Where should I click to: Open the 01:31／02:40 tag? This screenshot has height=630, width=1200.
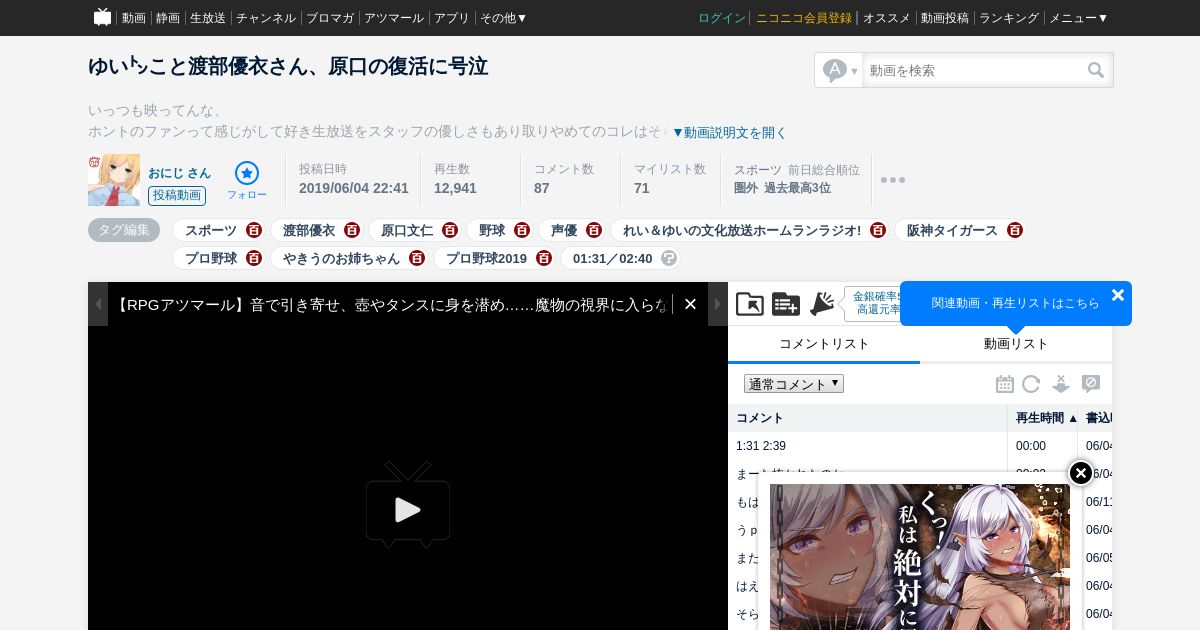(x=613, y=258)
